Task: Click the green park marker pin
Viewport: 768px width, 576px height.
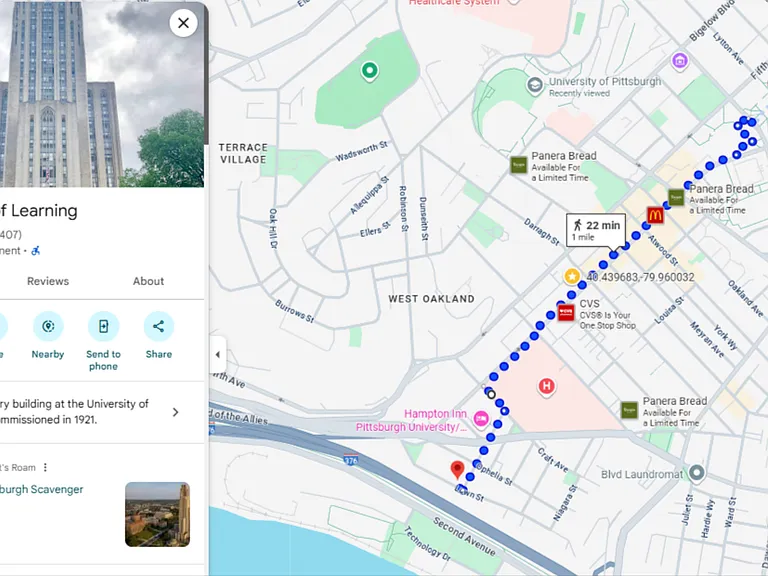Action: [369, 72]
